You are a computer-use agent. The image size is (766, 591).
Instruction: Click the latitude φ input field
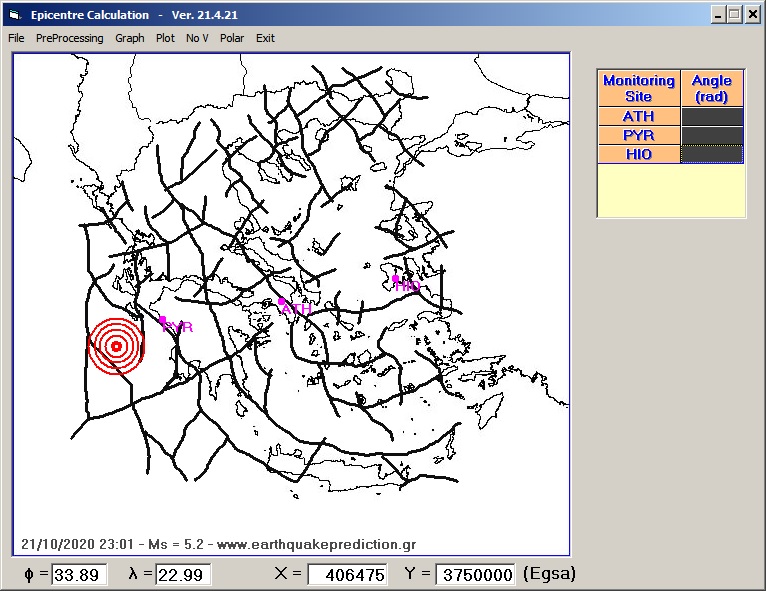pyautogui.click(x=75, y=575)
